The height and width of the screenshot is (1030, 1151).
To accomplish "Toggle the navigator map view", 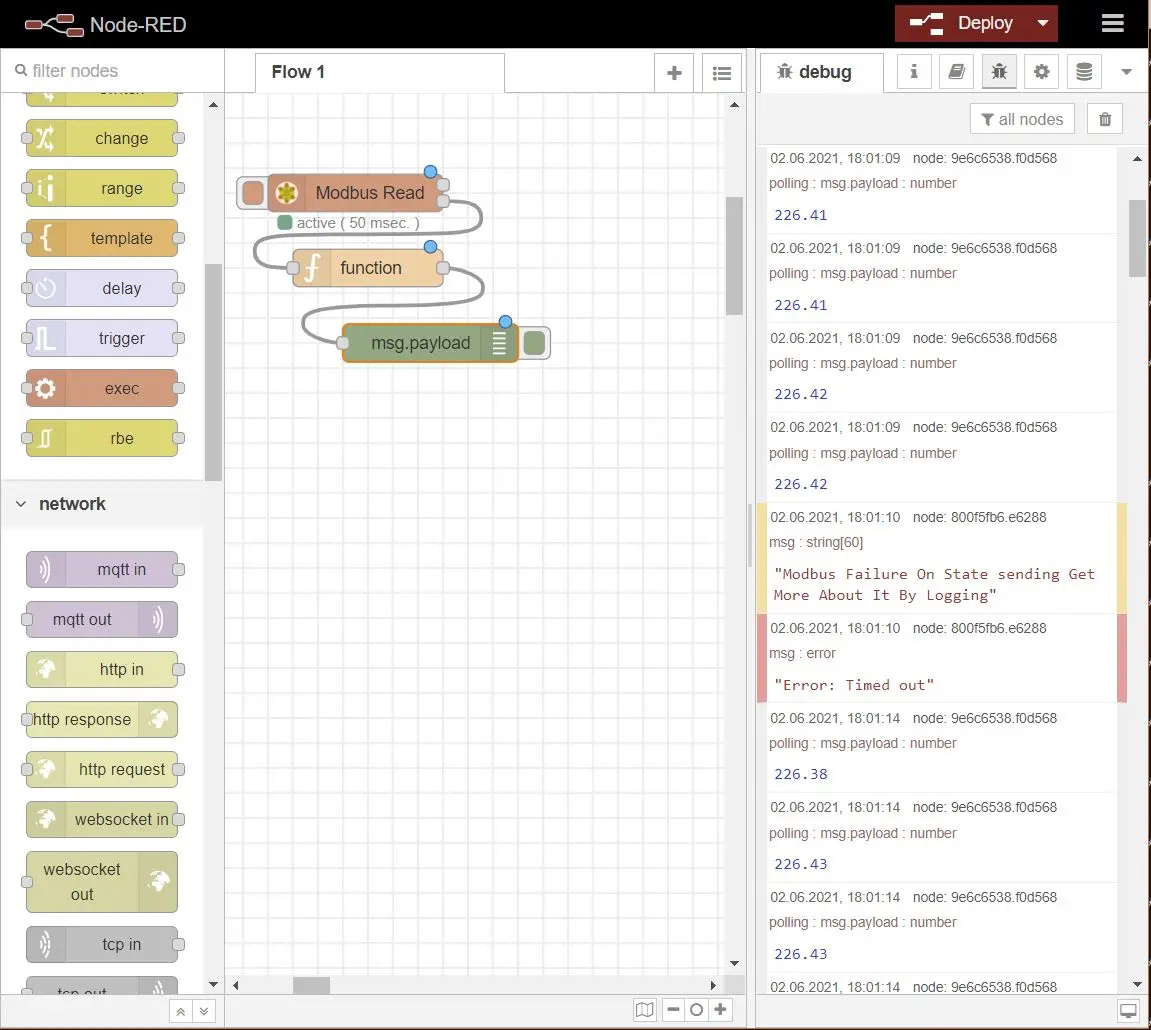I will point(645,1009).
